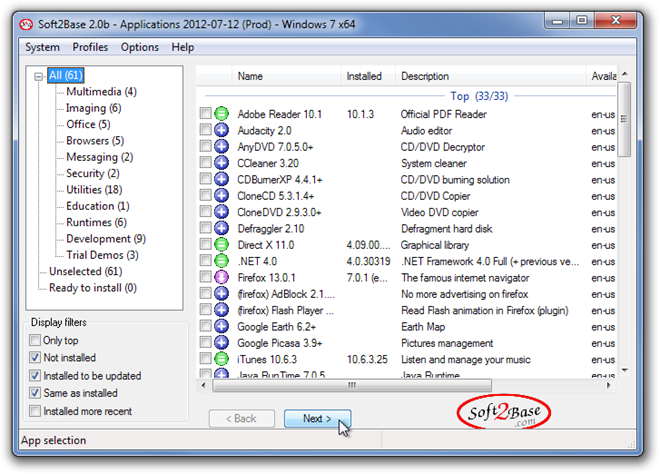The image size is (660, 474).
Task: Enable the Only top display filter
Action: tap(35, 340)
